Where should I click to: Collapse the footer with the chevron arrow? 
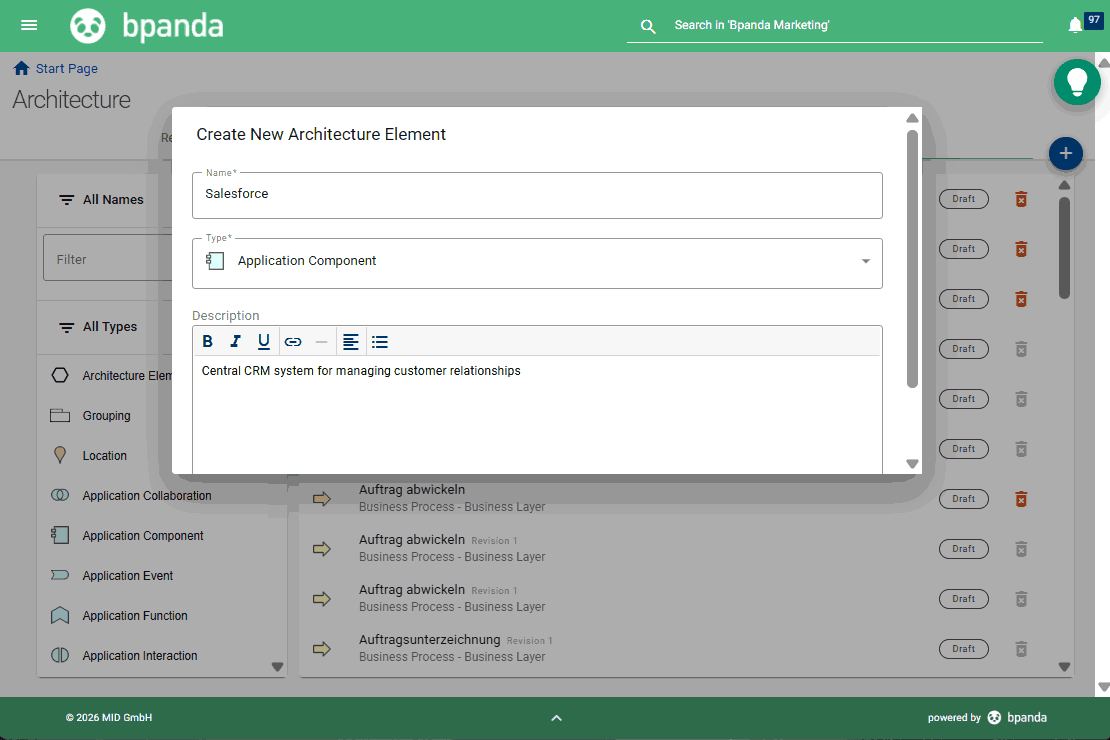pos(557,717)
